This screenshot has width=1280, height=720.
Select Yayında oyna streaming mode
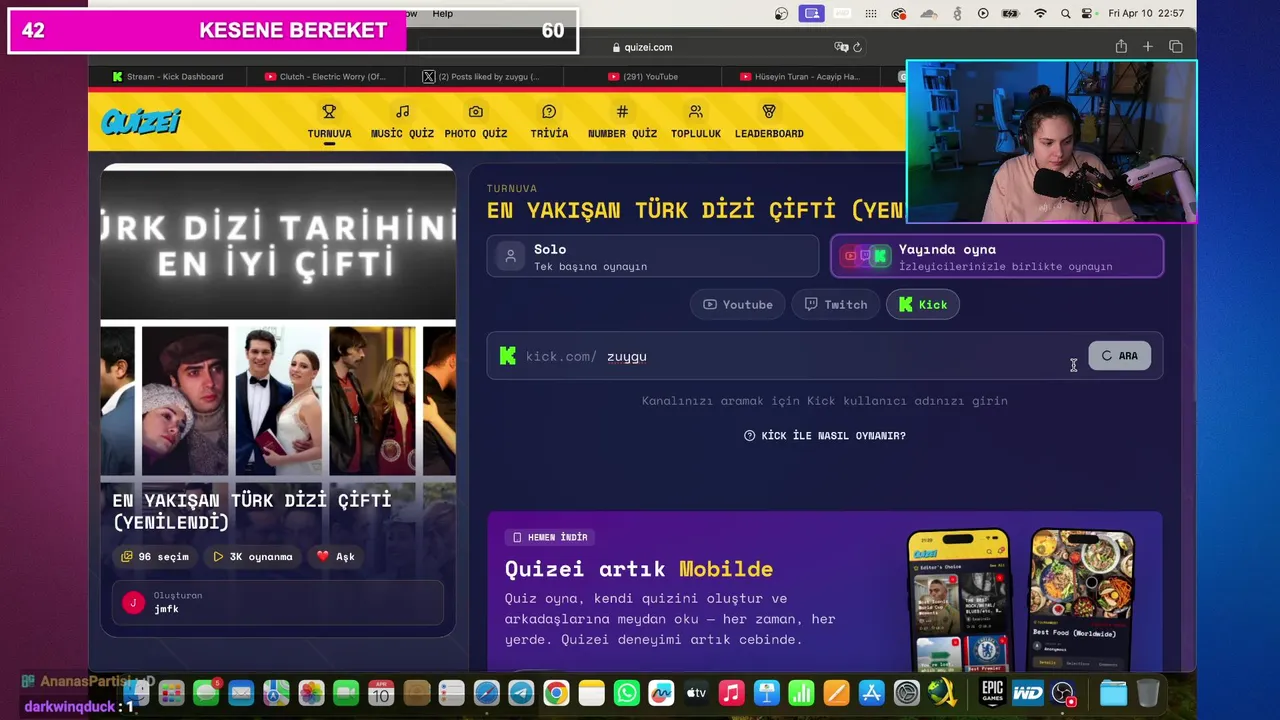pos(997,256)
